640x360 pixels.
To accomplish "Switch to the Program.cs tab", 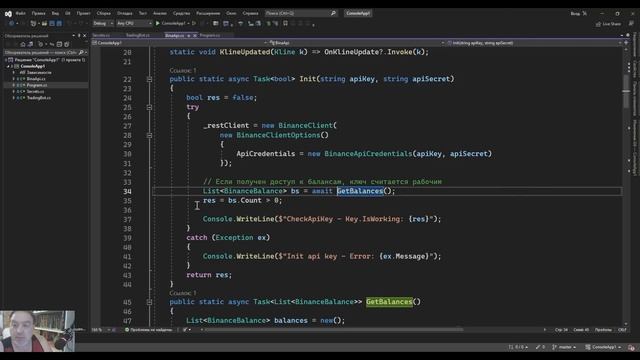I will tap(210, 36).
